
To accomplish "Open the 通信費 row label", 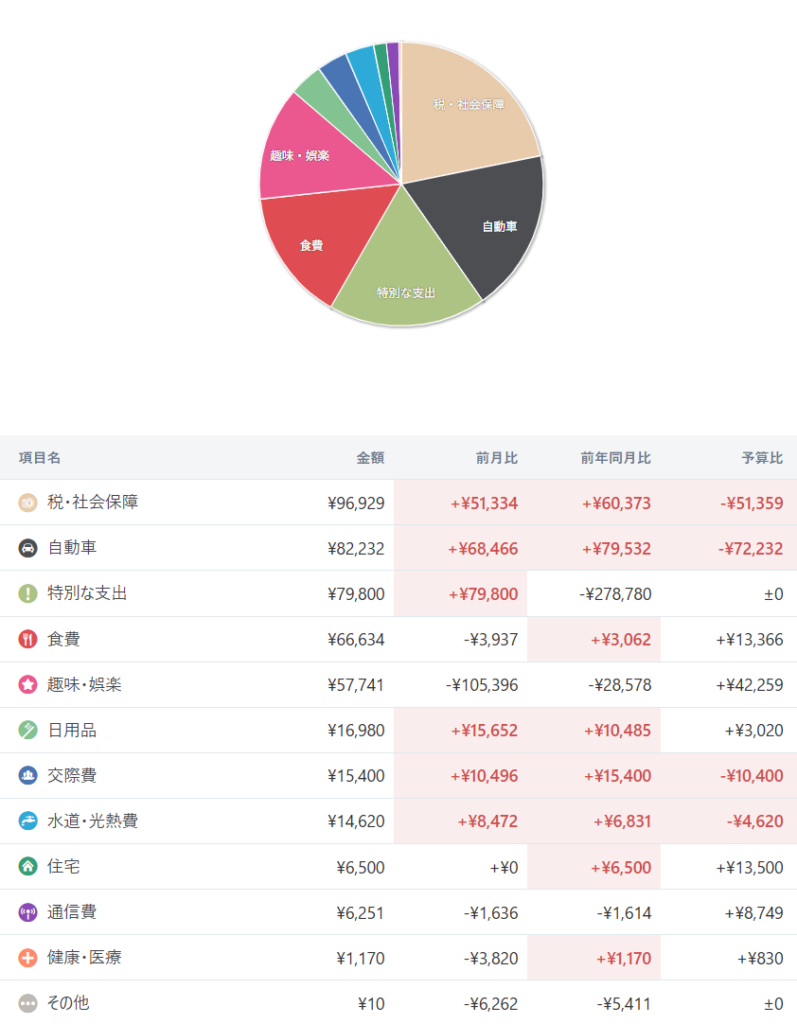I will point(72,912).
